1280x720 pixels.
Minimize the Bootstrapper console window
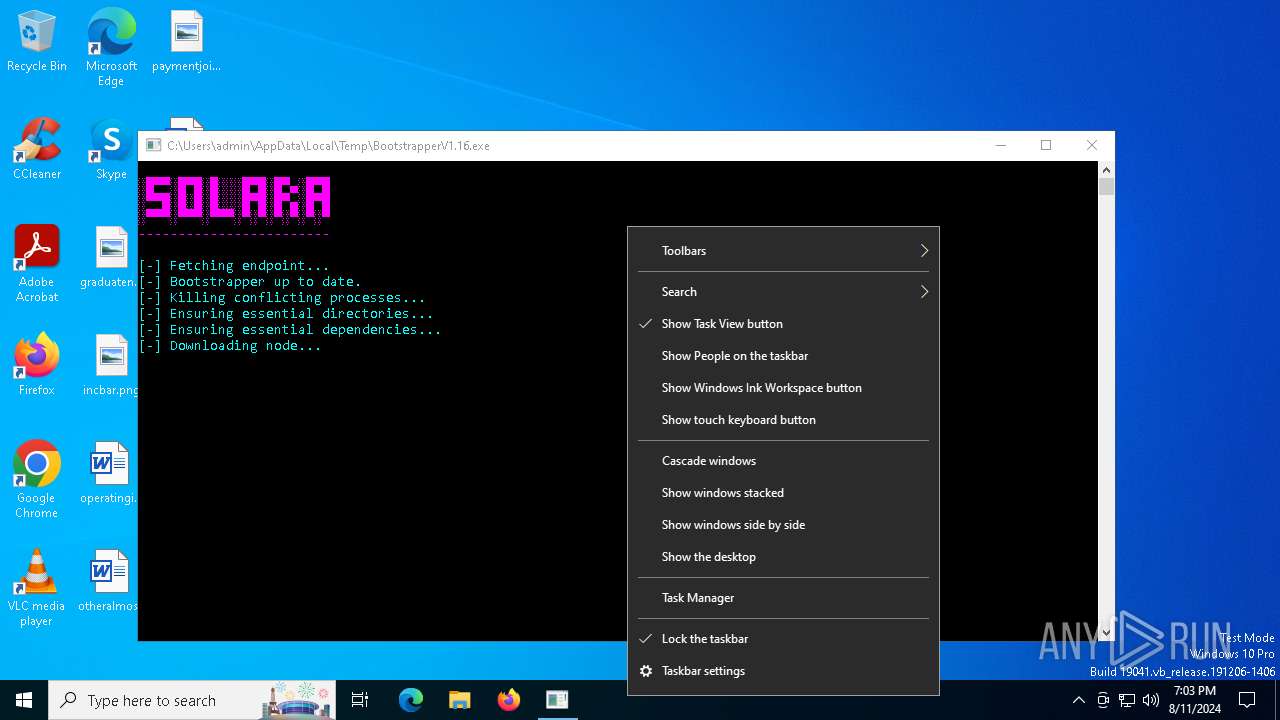(x=1000, y=145)
